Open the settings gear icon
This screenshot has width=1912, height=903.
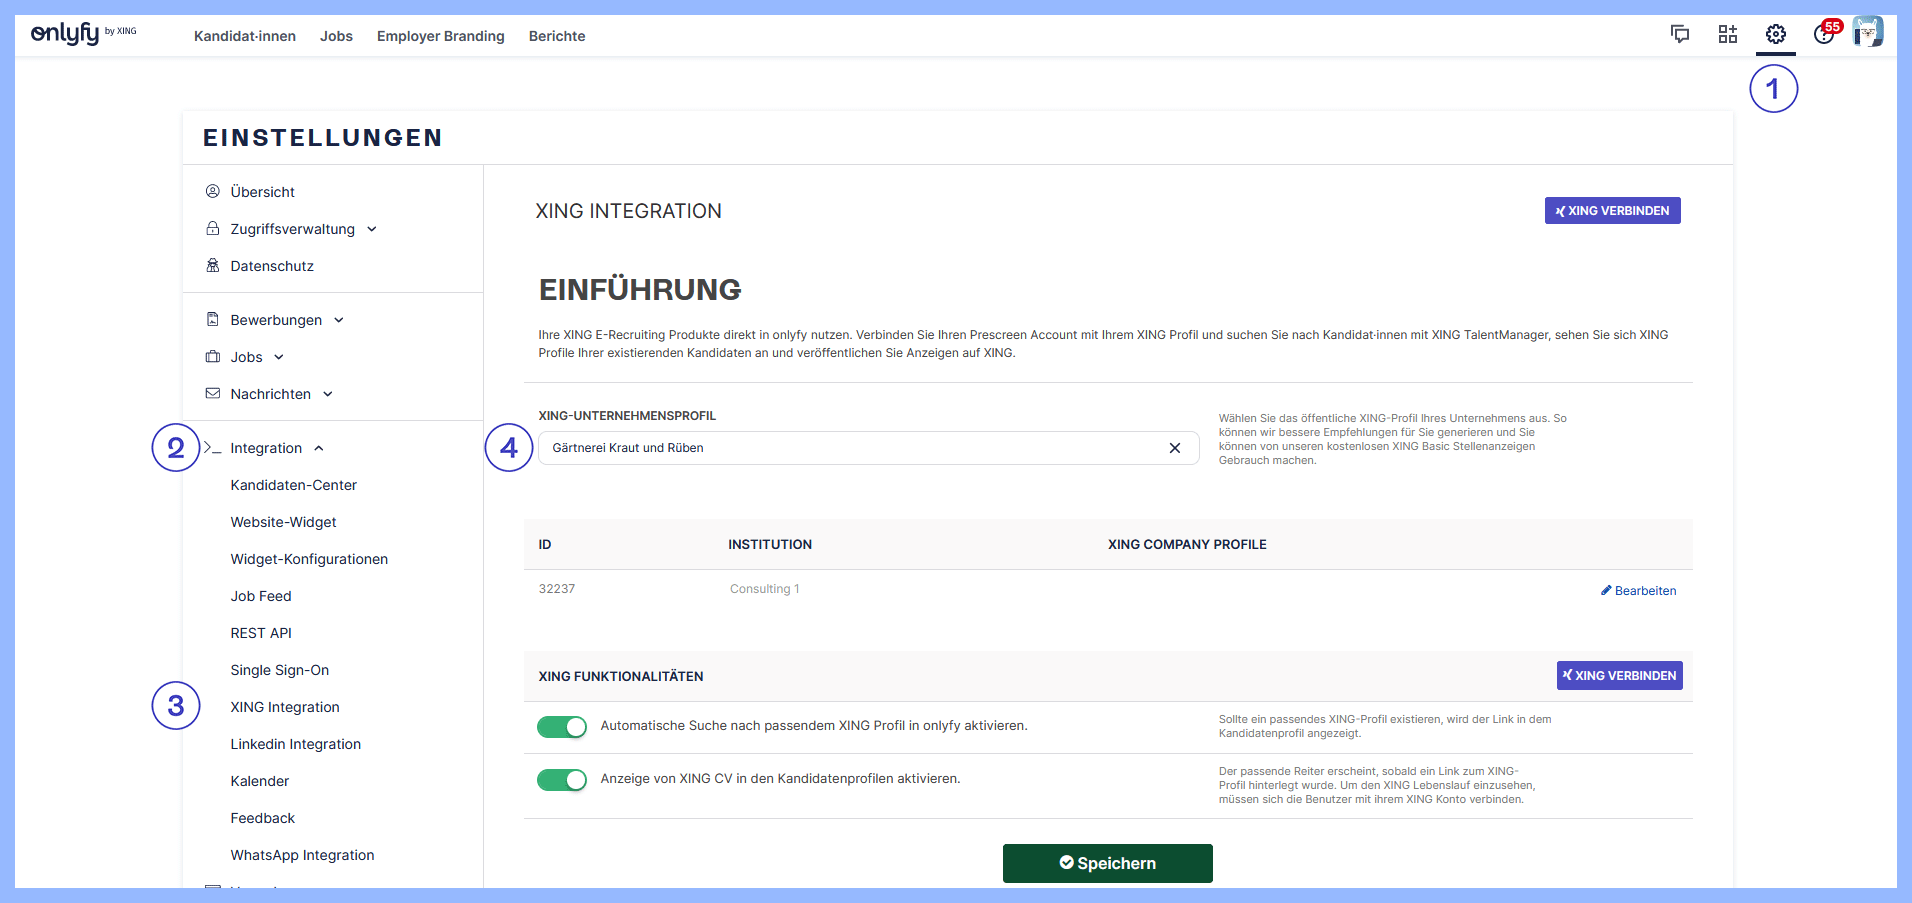1775,35
